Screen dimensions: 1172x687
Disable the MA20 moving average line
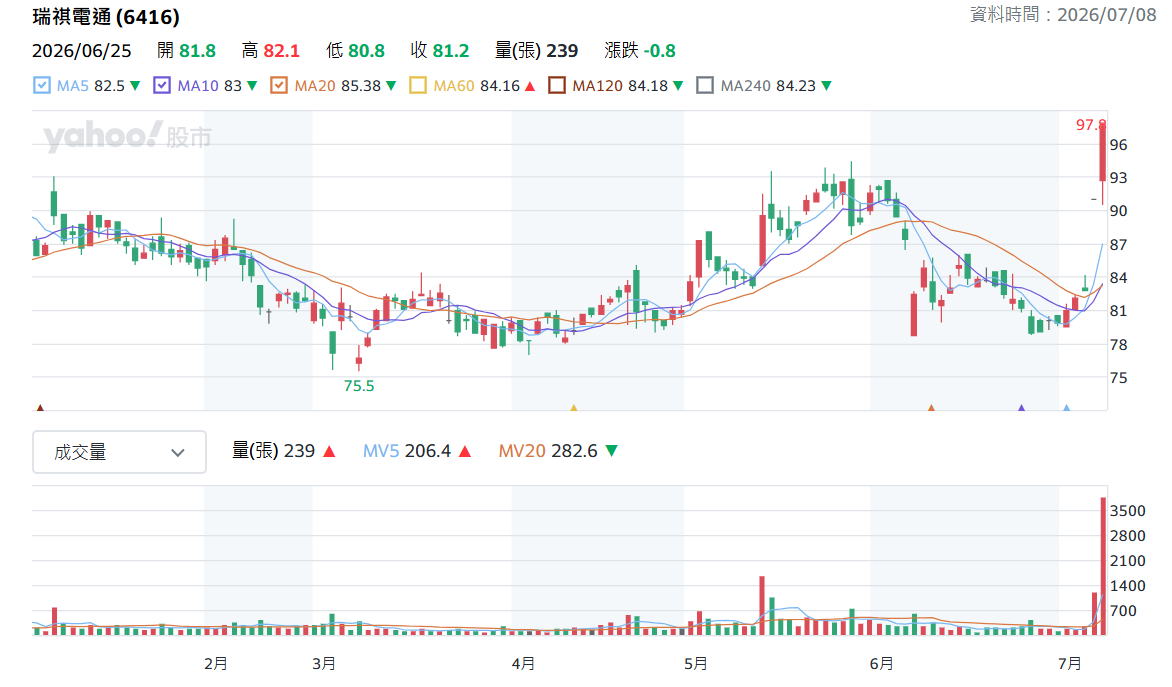[x=279, y=85]
